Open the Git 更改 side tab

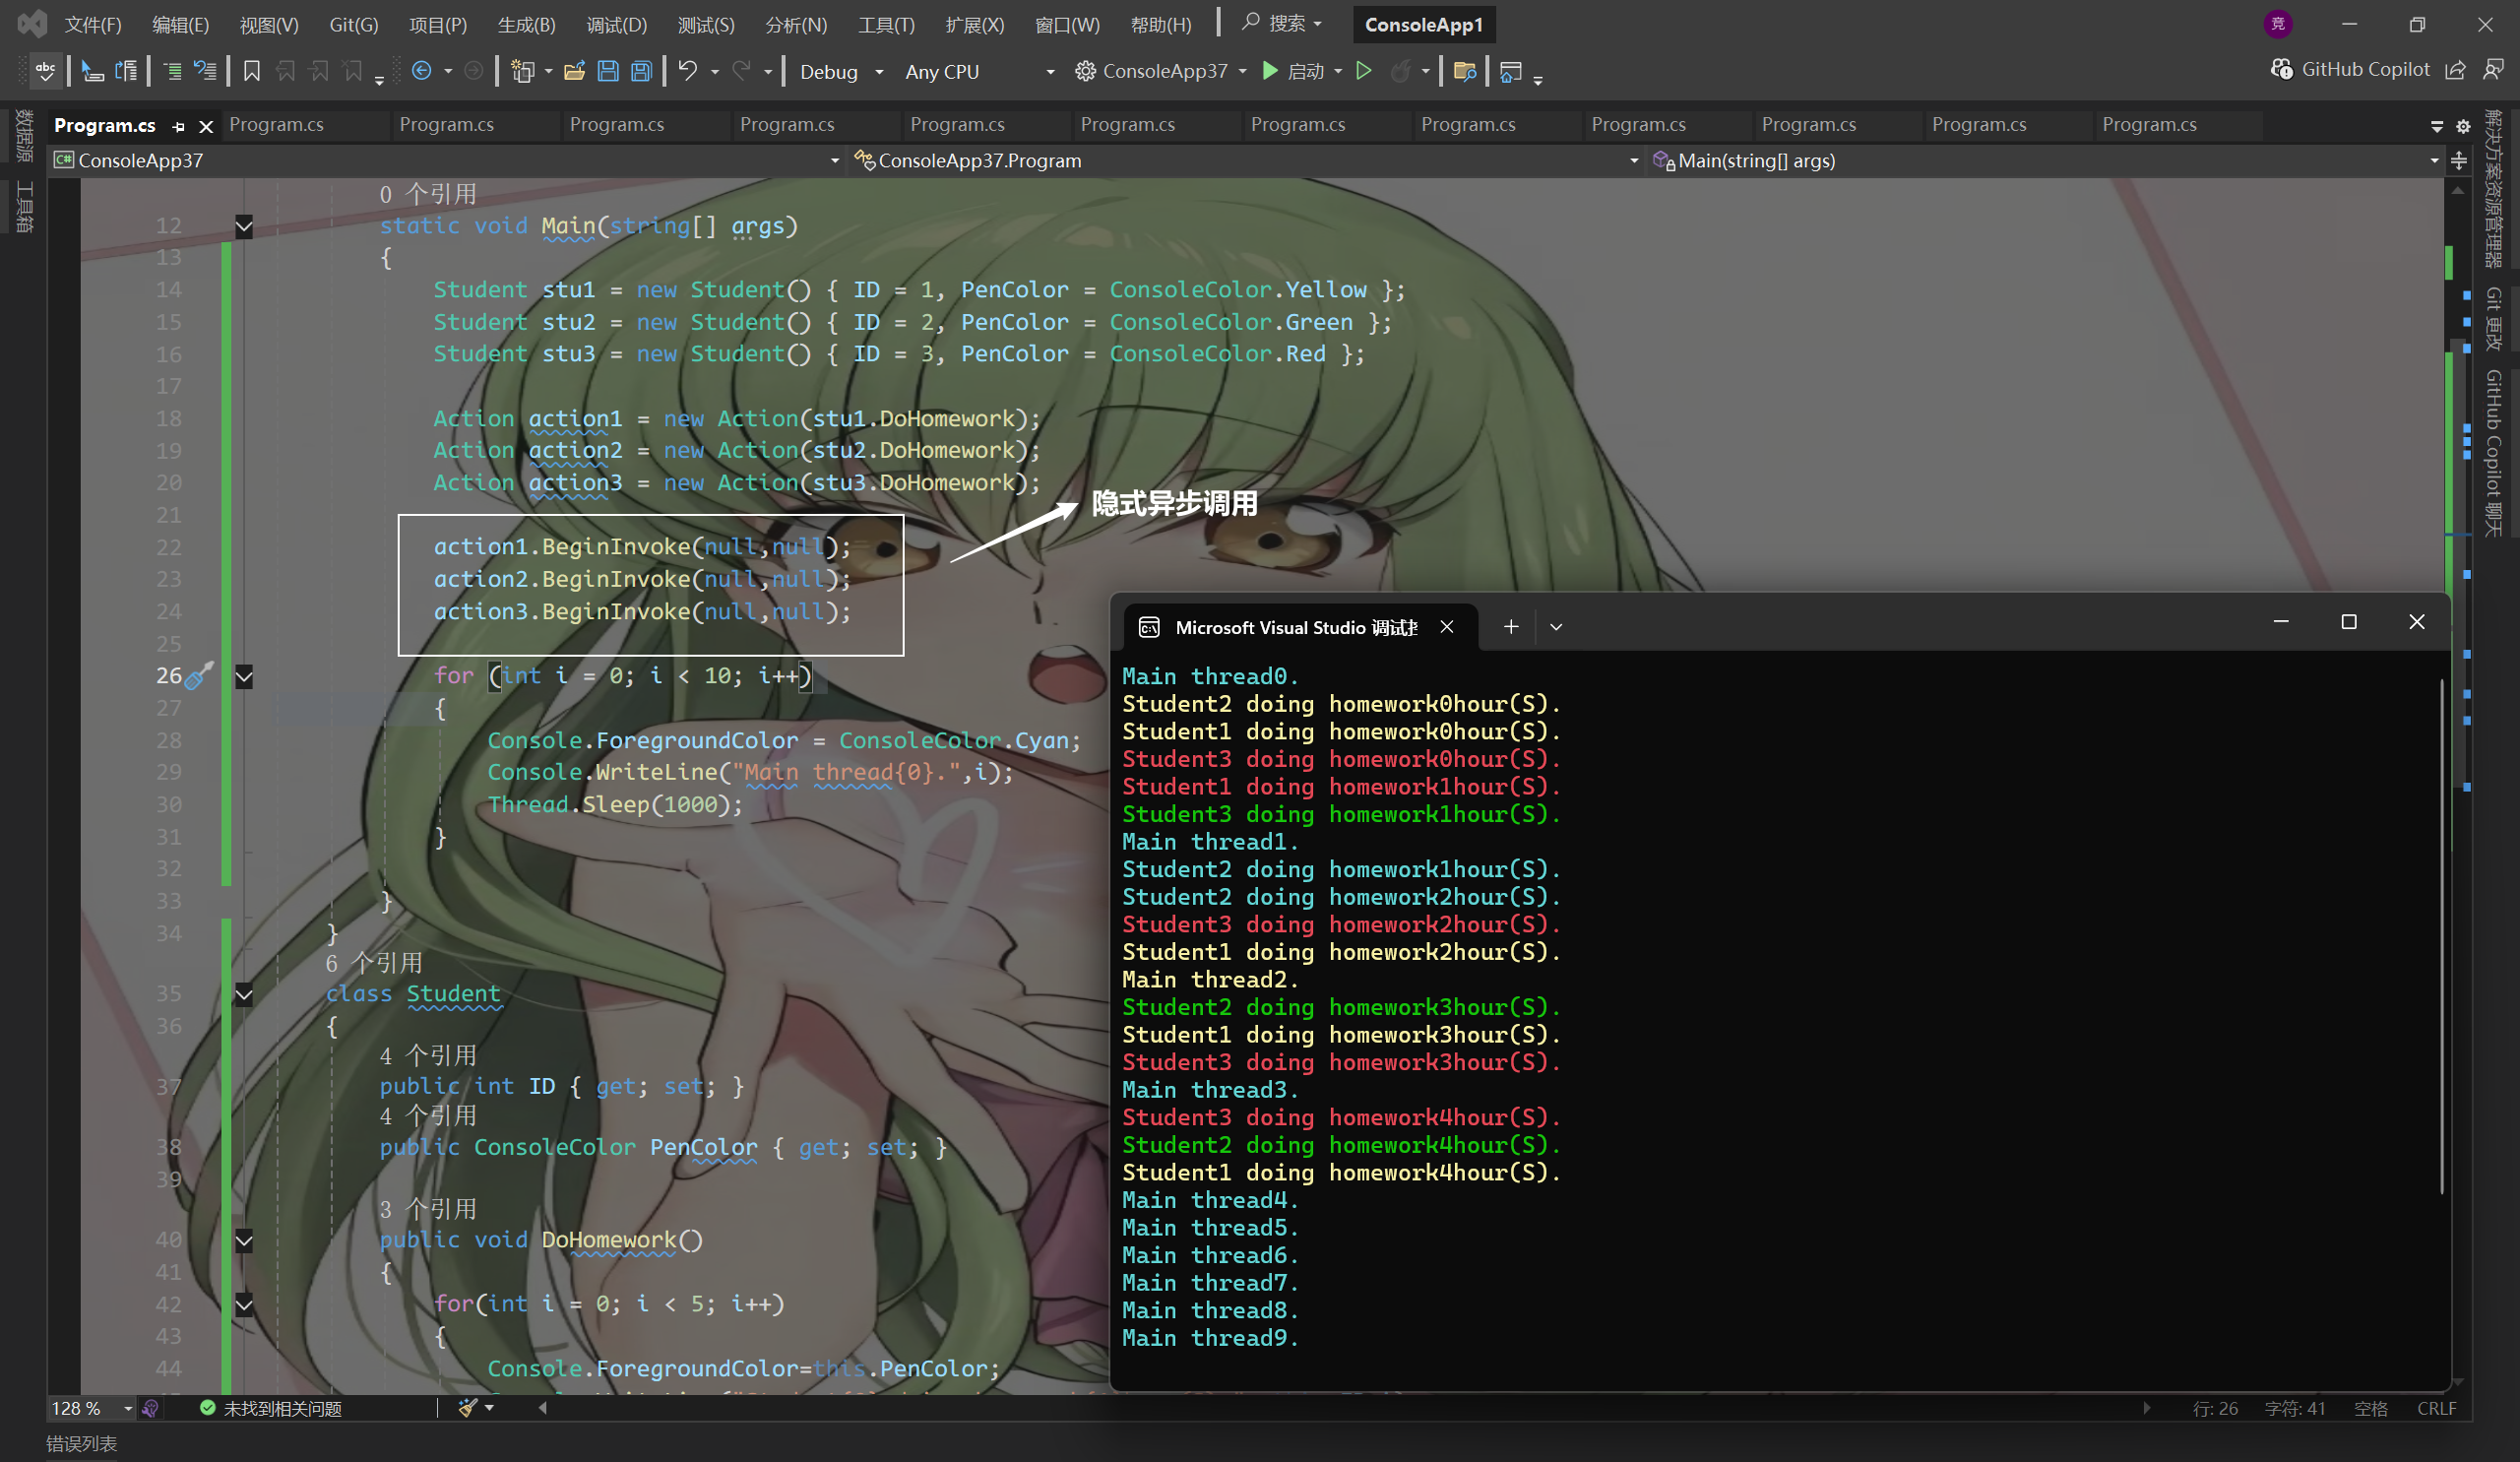pyautogui.click(x=2494, y=319)
